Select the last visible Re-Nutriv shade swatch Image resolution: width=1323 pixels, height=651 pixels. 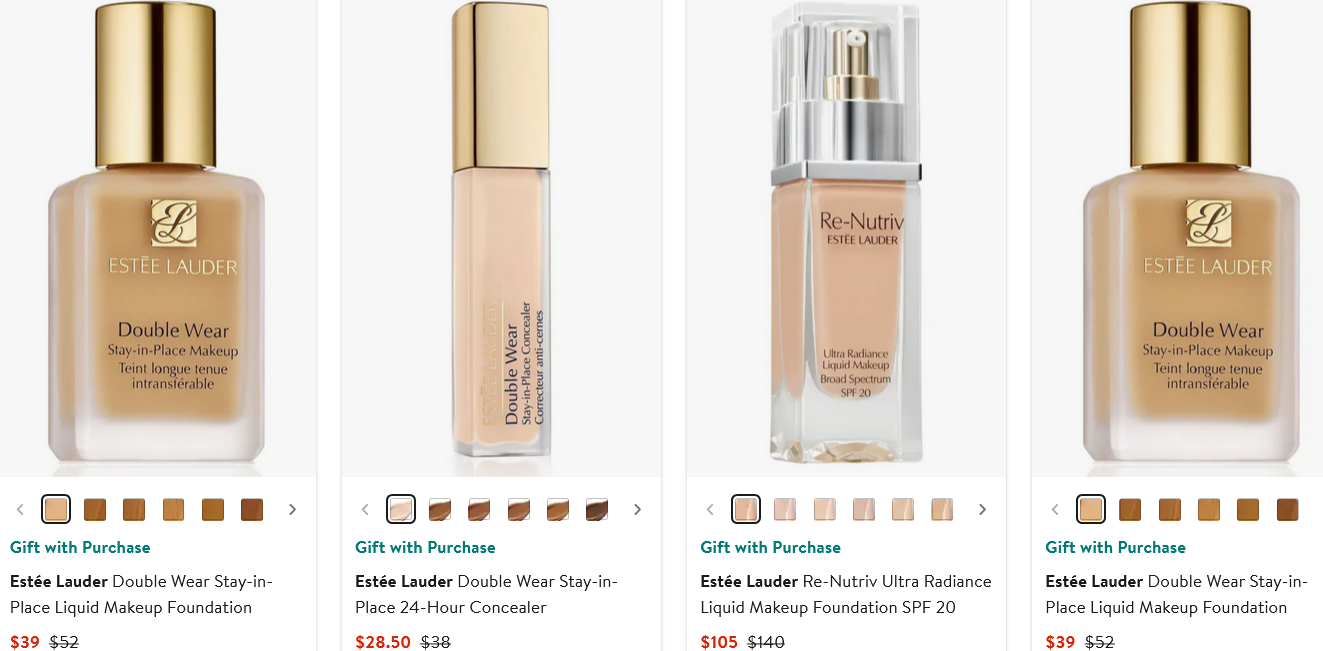[x=942, y=509]
